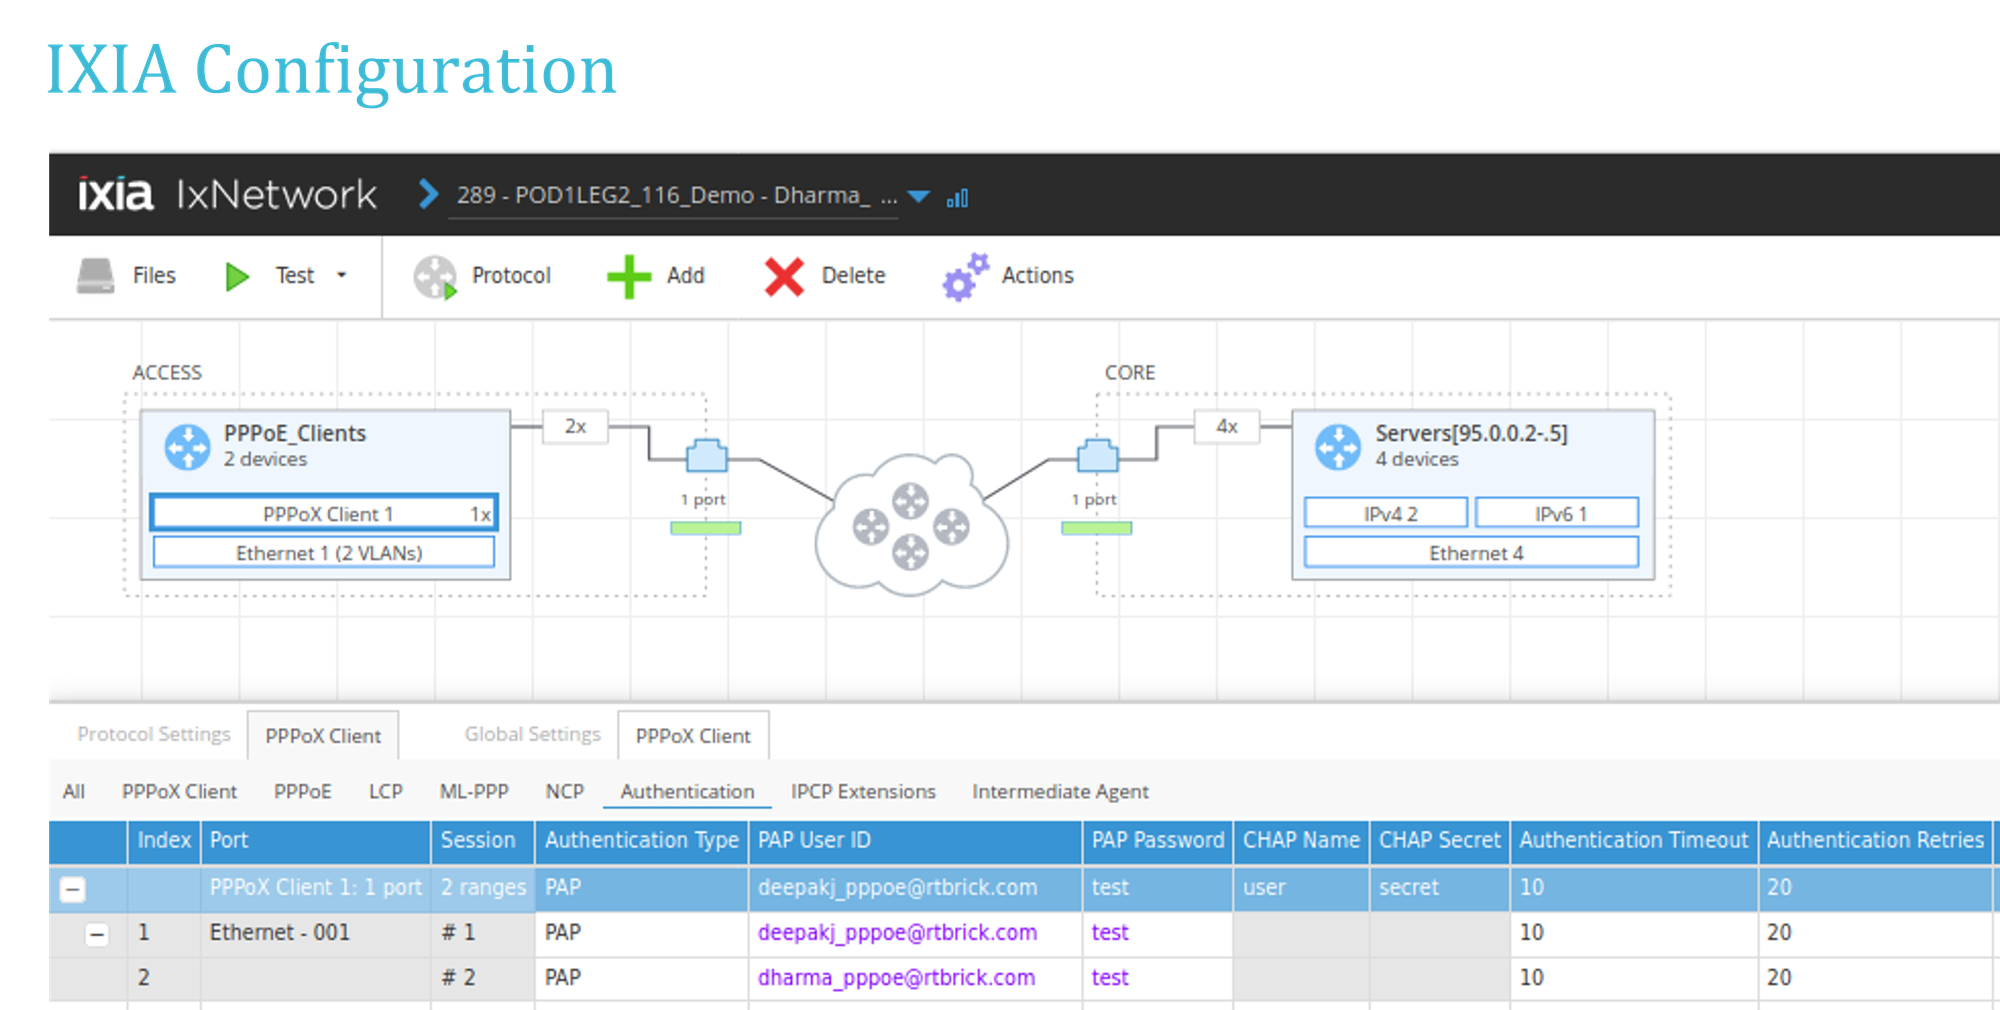Click the CHAP Secret column header

[1440, 841]
